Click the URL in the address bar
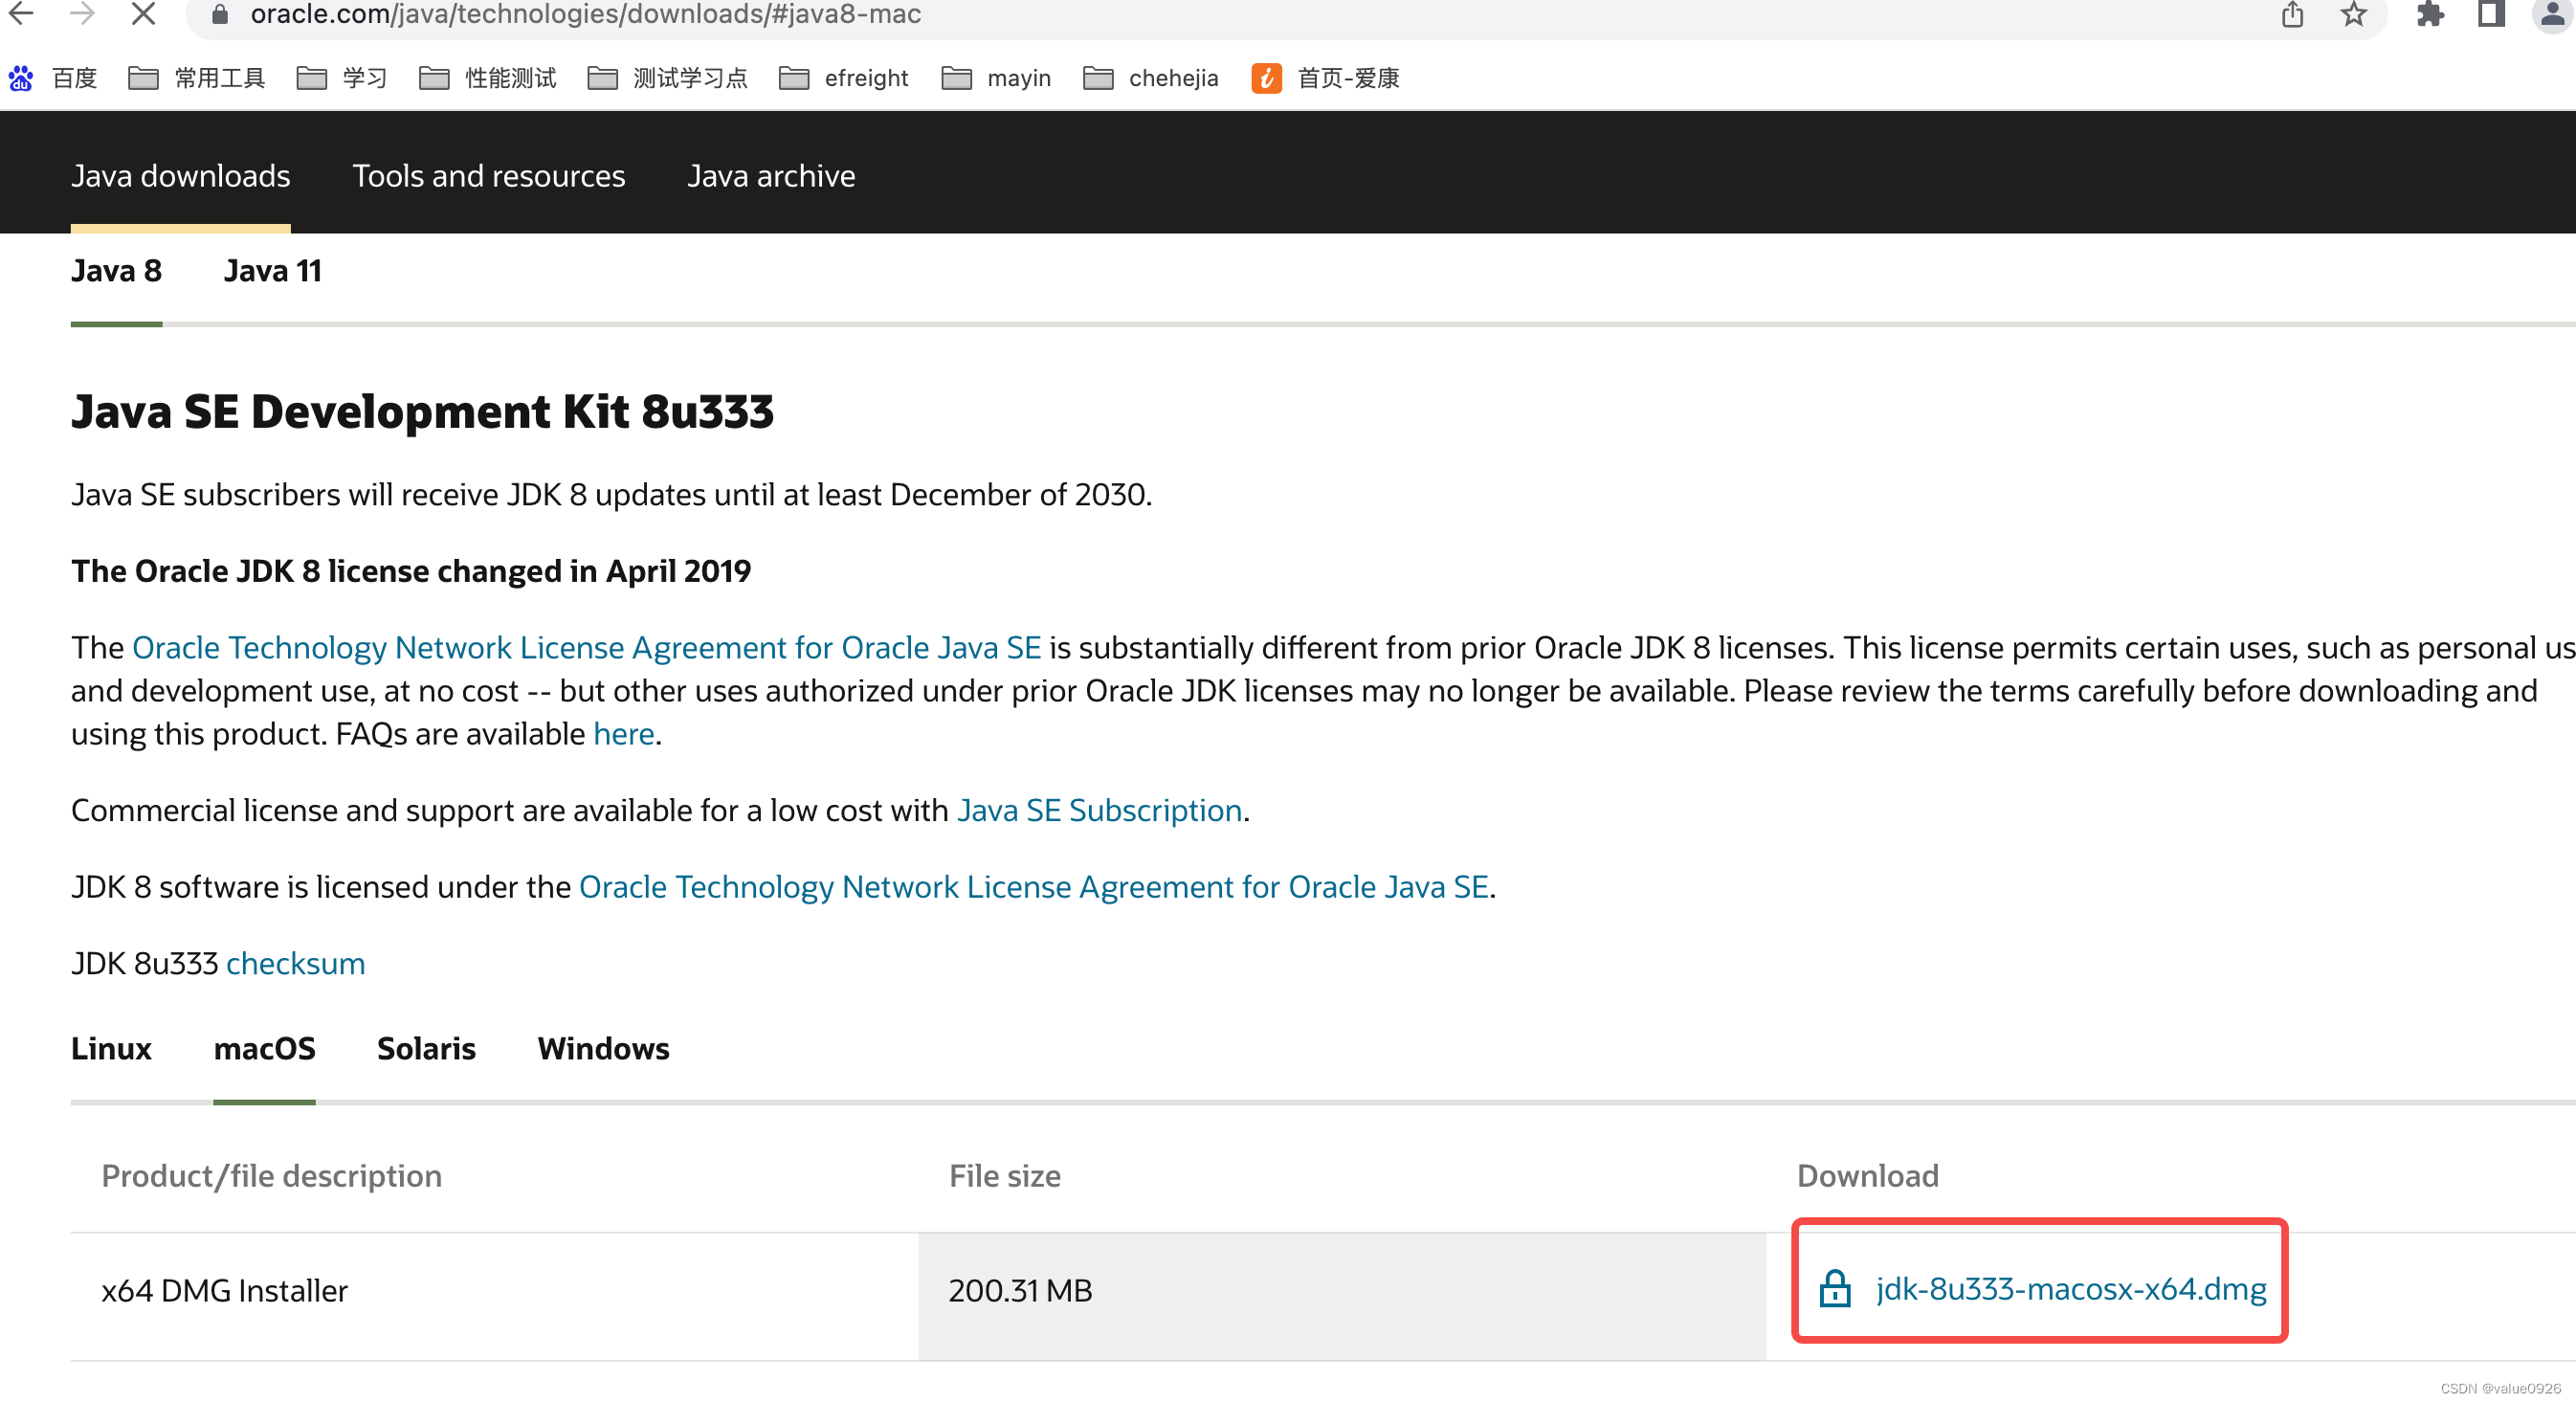The image size is (2576, 1403). tap(586, 14)
